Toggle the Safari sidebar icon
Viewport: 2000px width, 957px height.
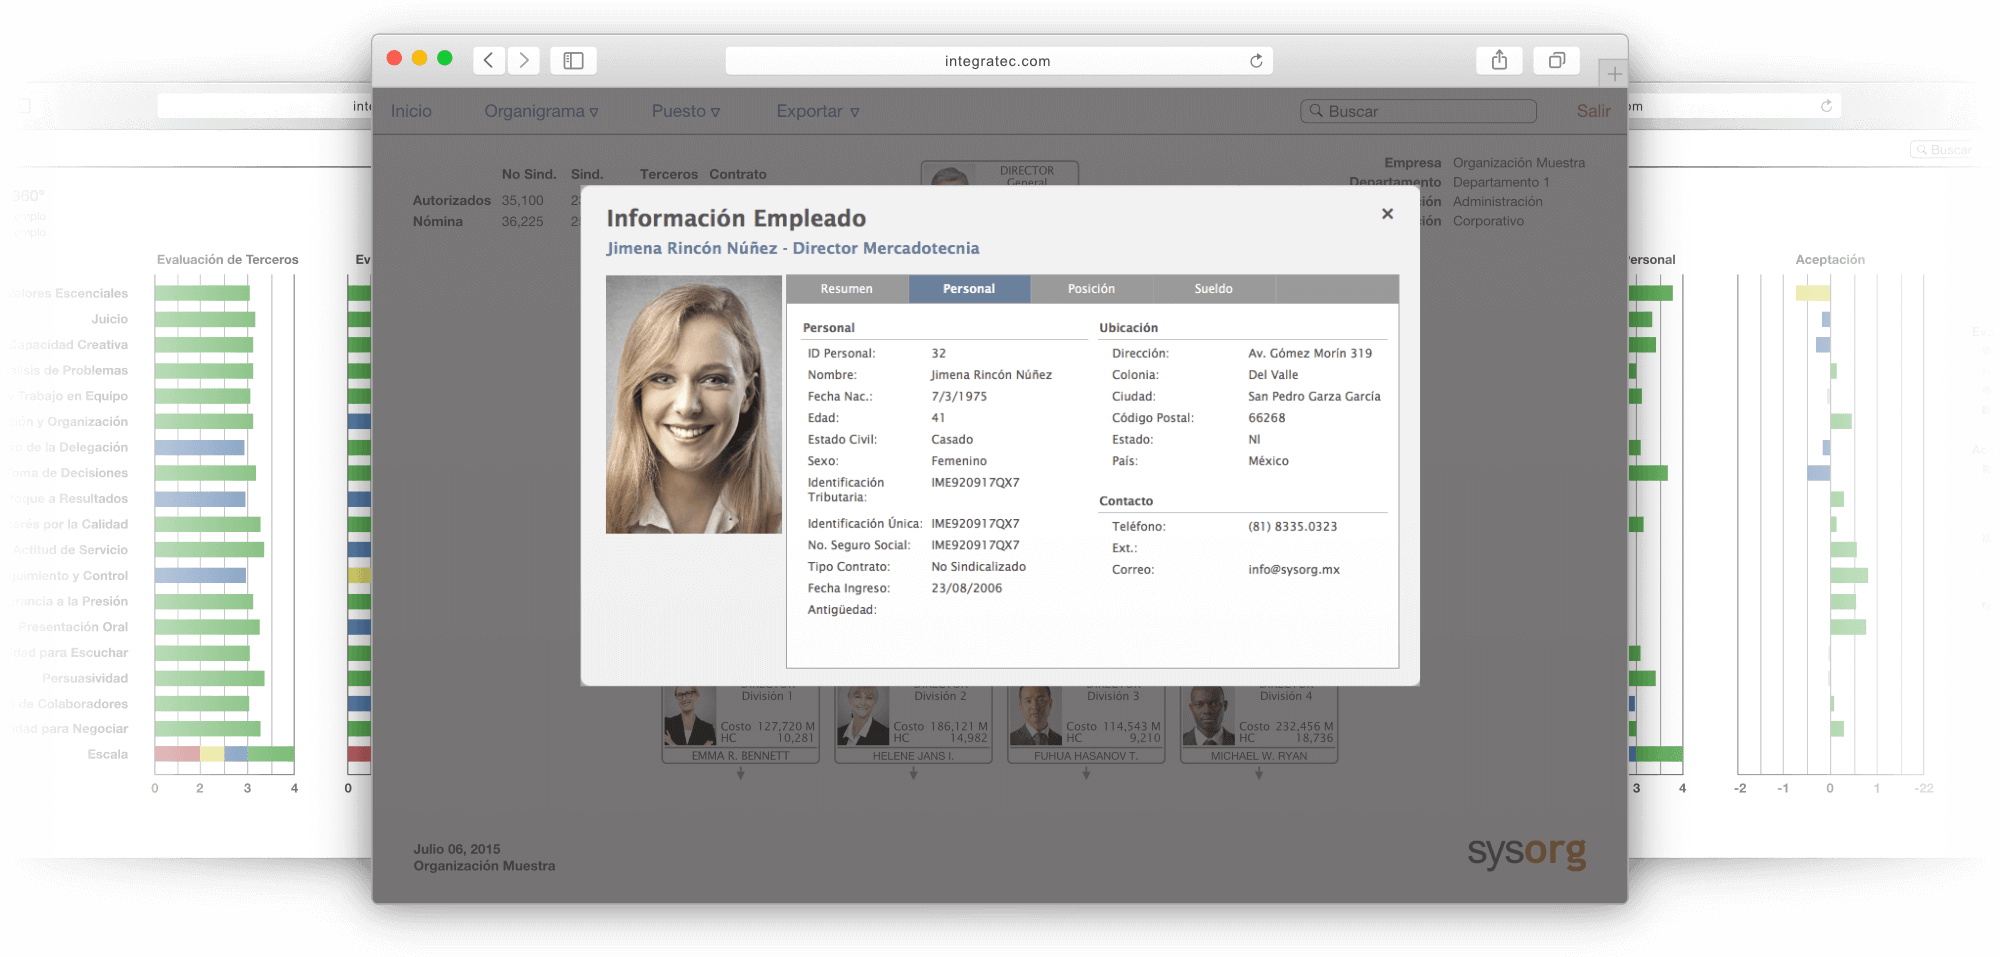coord(573,60)
